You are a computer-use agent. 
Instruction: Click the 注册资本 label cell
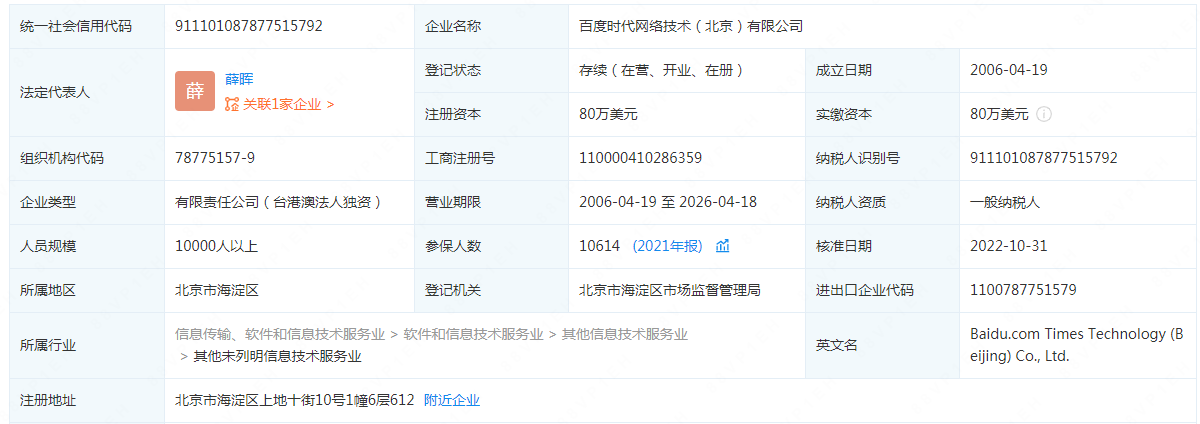(x=490, y=114)
